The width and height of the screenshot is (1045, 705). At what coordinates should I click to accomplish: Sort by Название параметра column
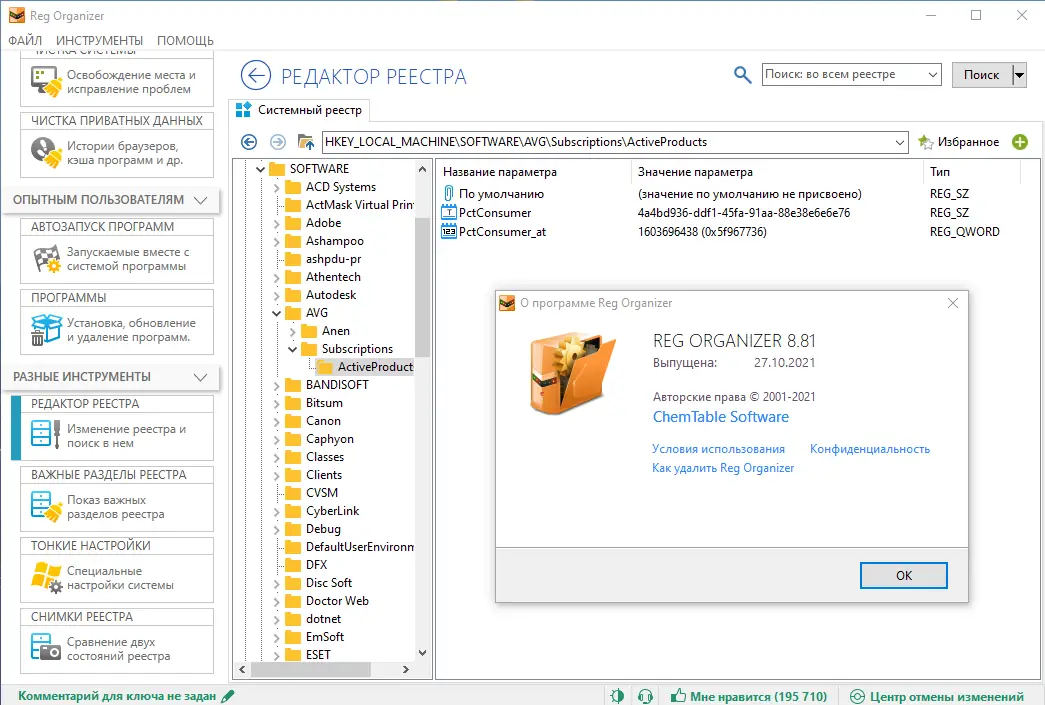[x=500, y=172]
